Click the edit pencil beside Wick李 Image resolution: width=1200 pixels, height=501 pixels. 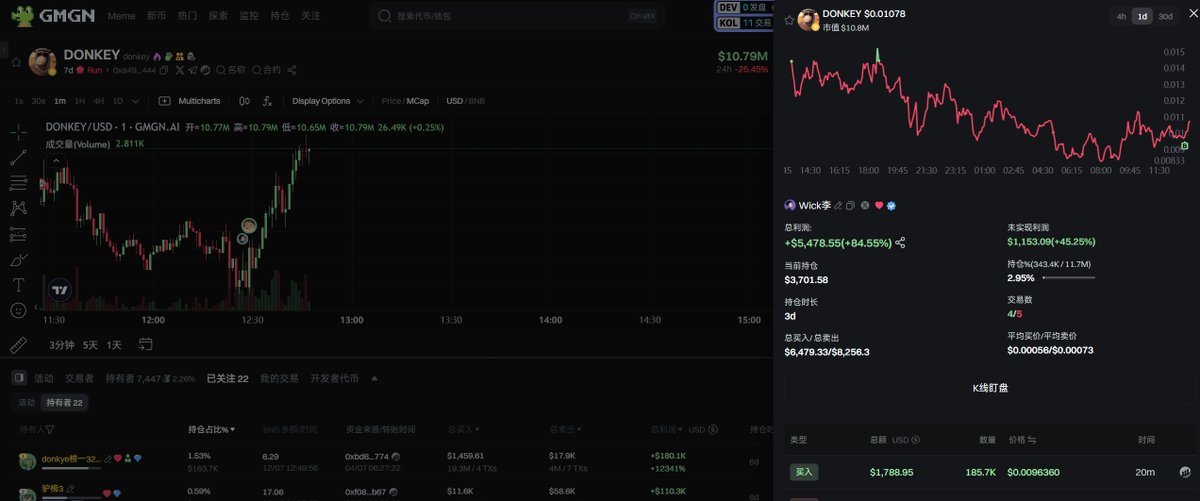(x=838, y=205)
